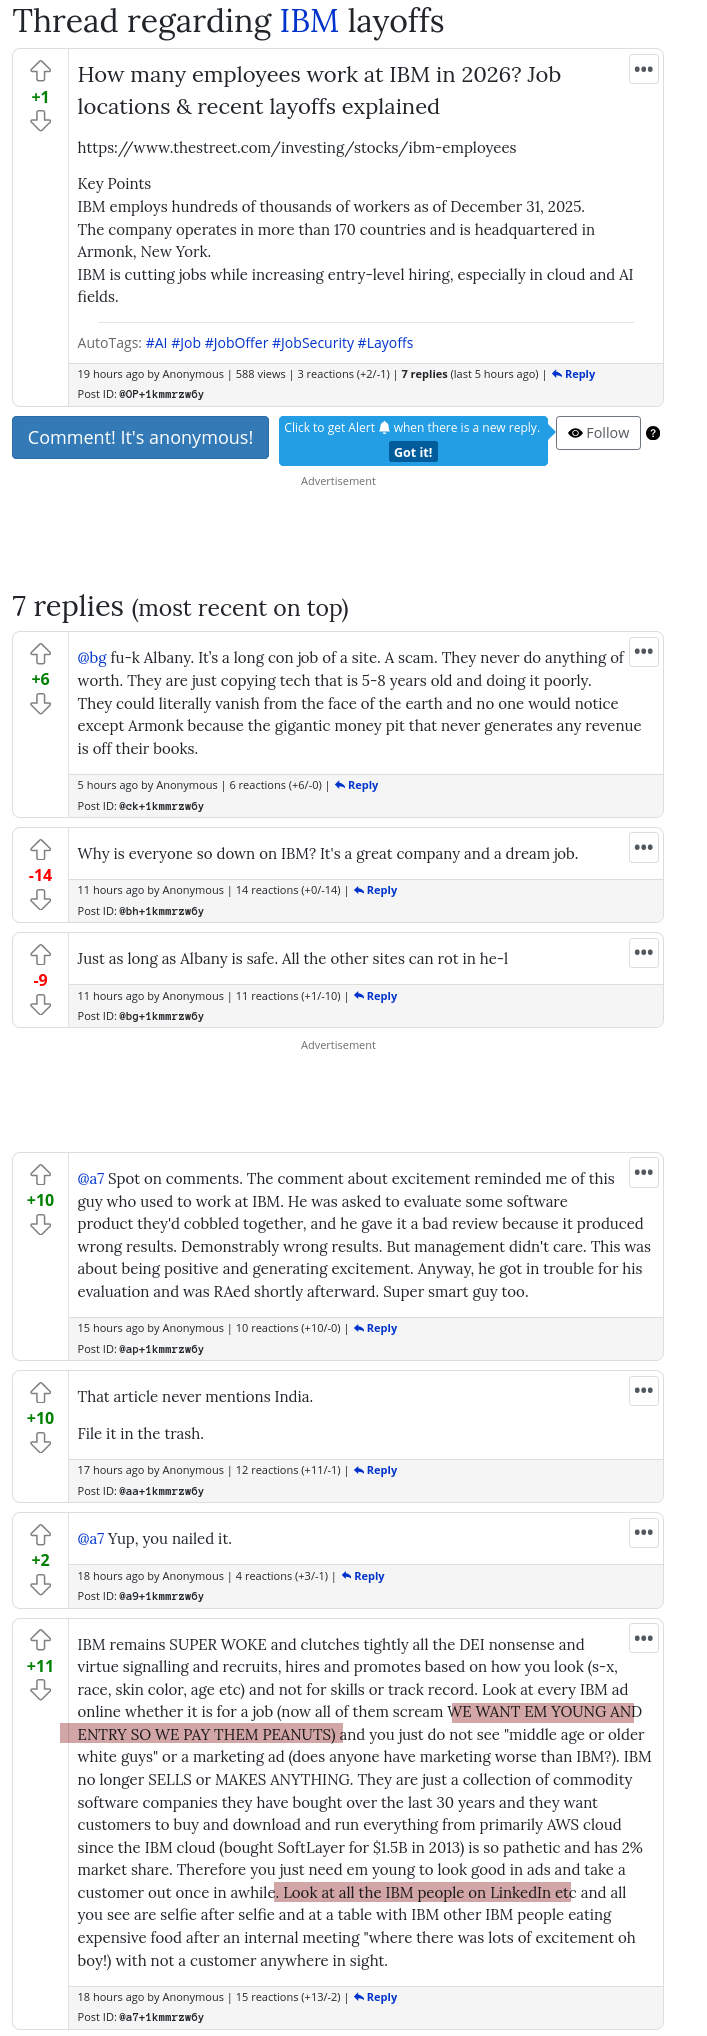The image size is (707, 2036).
Task: Upvote 'That article never mentions India' reply
Action: (40, 1392)
